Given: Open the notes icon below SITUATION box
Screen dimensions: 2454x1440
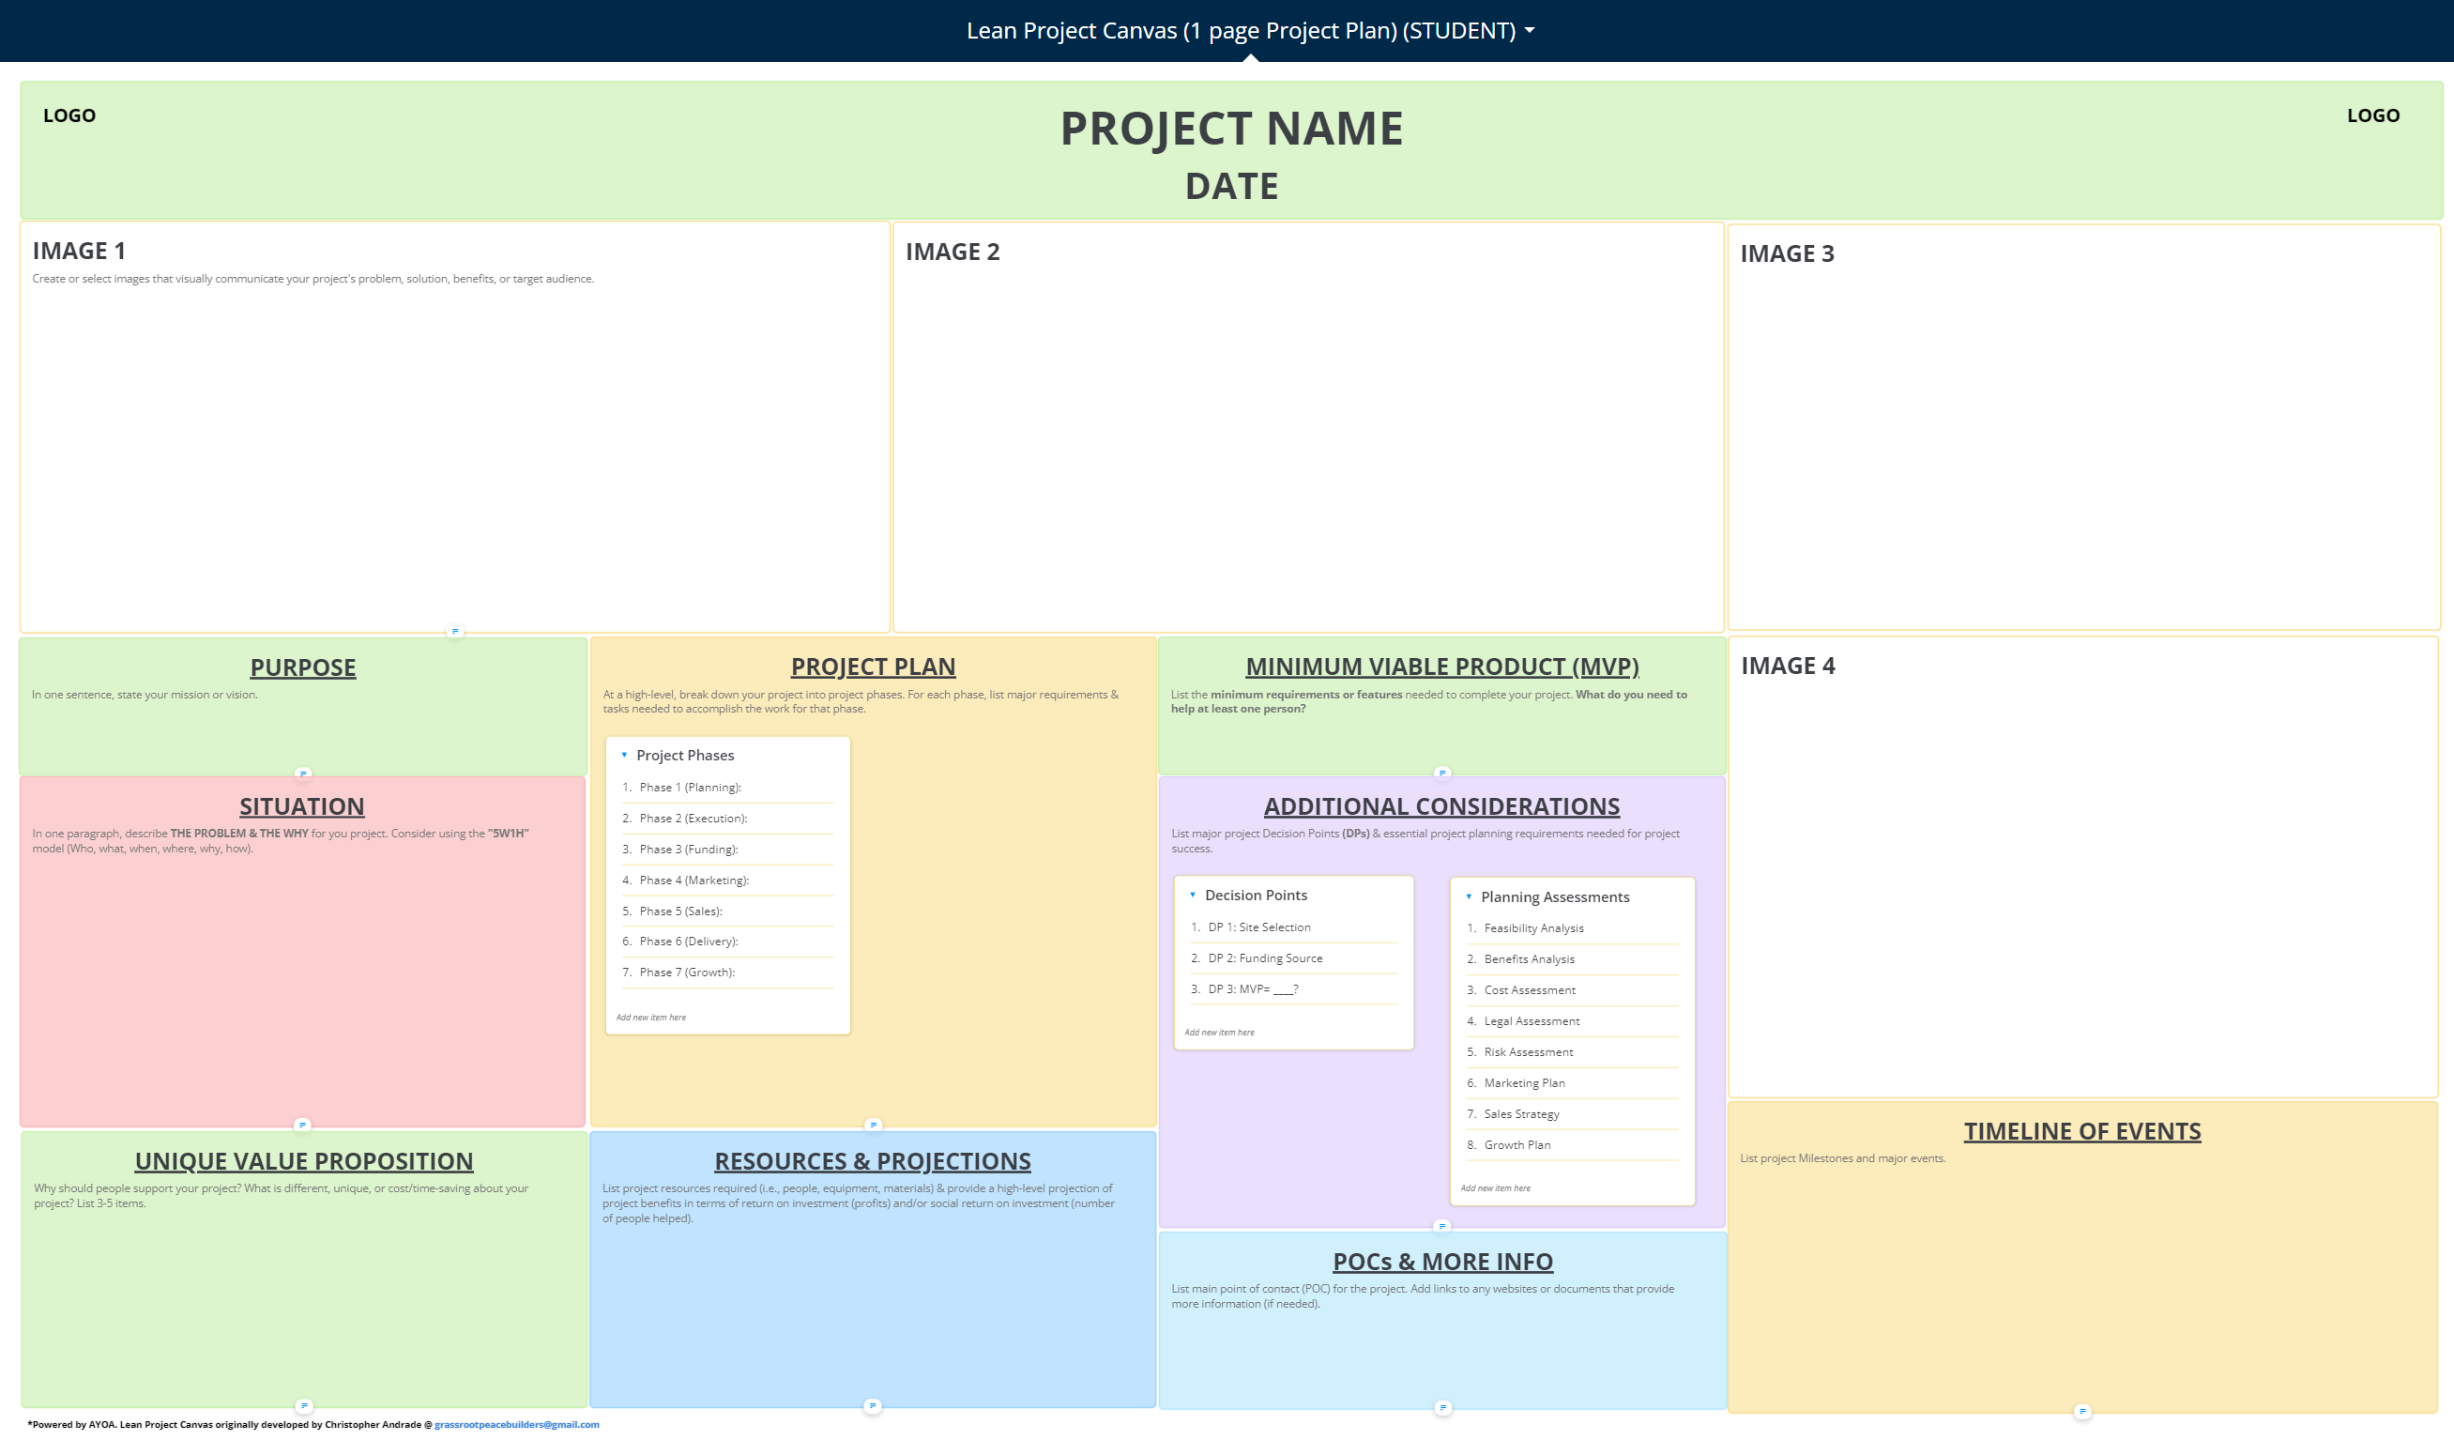Looking at the screenshot, I should (303, 1125).
